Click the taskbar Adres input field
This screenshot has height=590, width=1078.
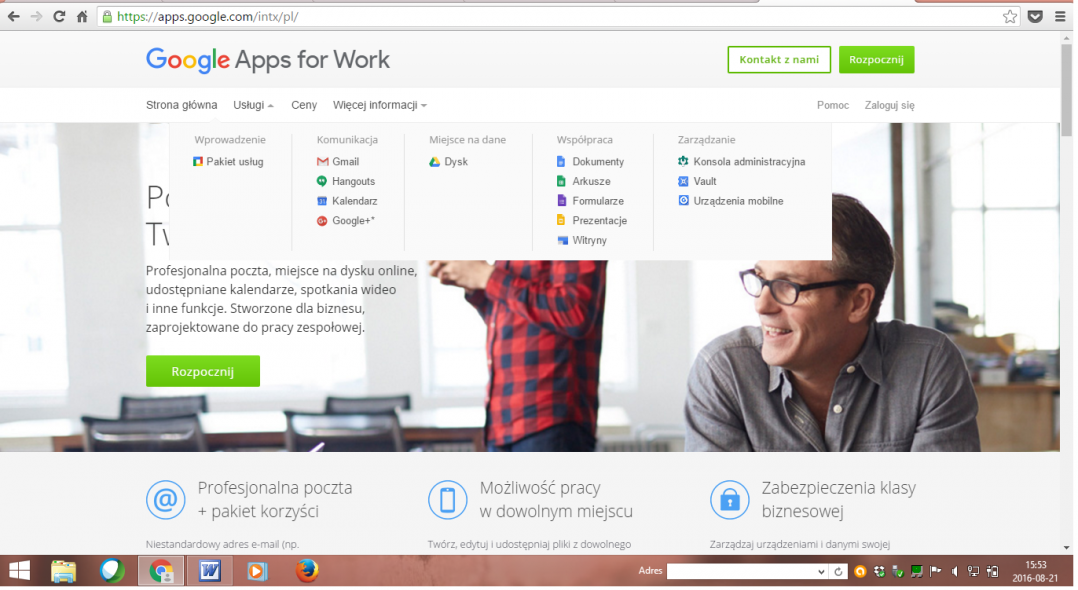(x=741, y=571)
